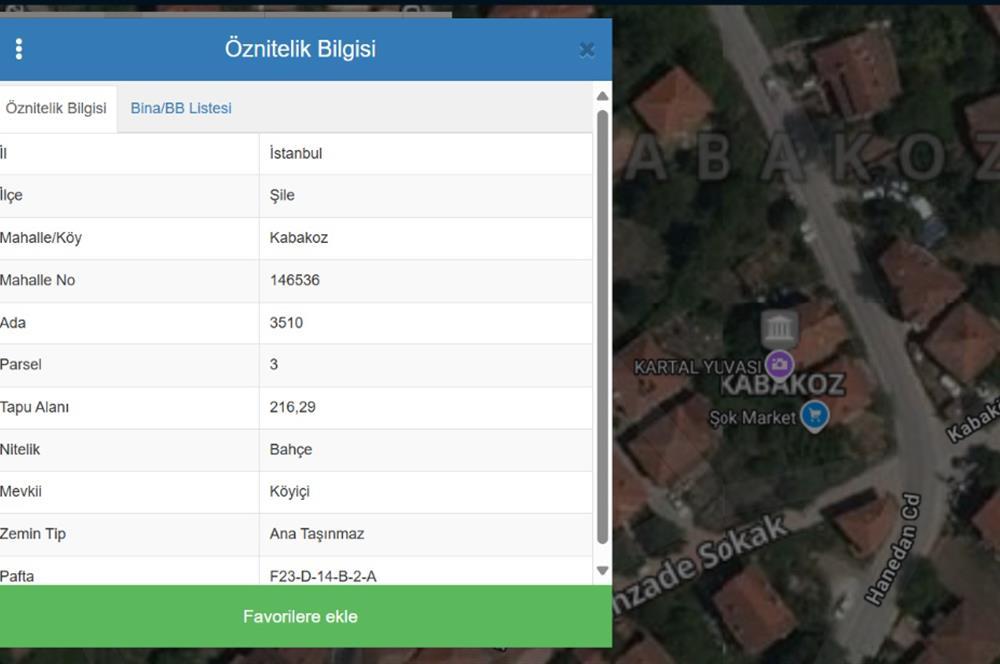Select the Öznitelik Bilgisi tab
This screenshot has height=664, width=1000.
point(57,108)
